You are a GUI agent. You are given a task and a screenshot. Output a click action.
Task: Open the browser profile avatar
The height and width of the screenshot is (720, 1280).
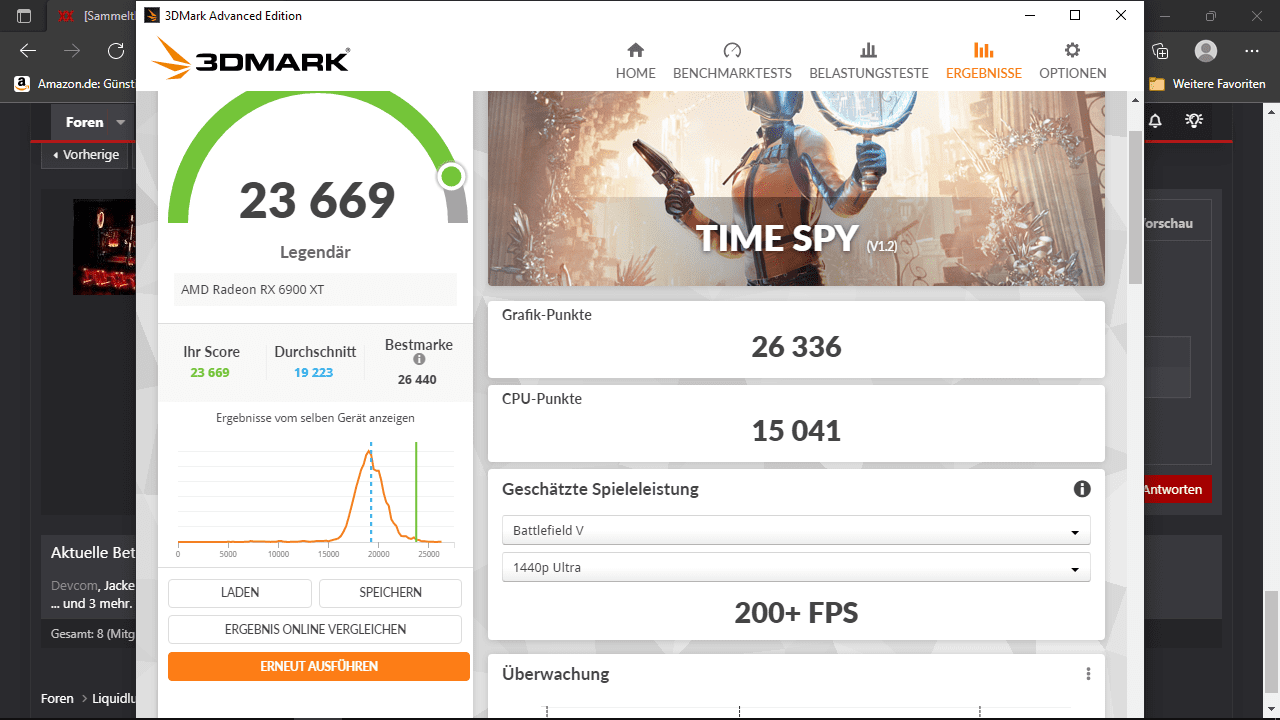click(1206, 51)
